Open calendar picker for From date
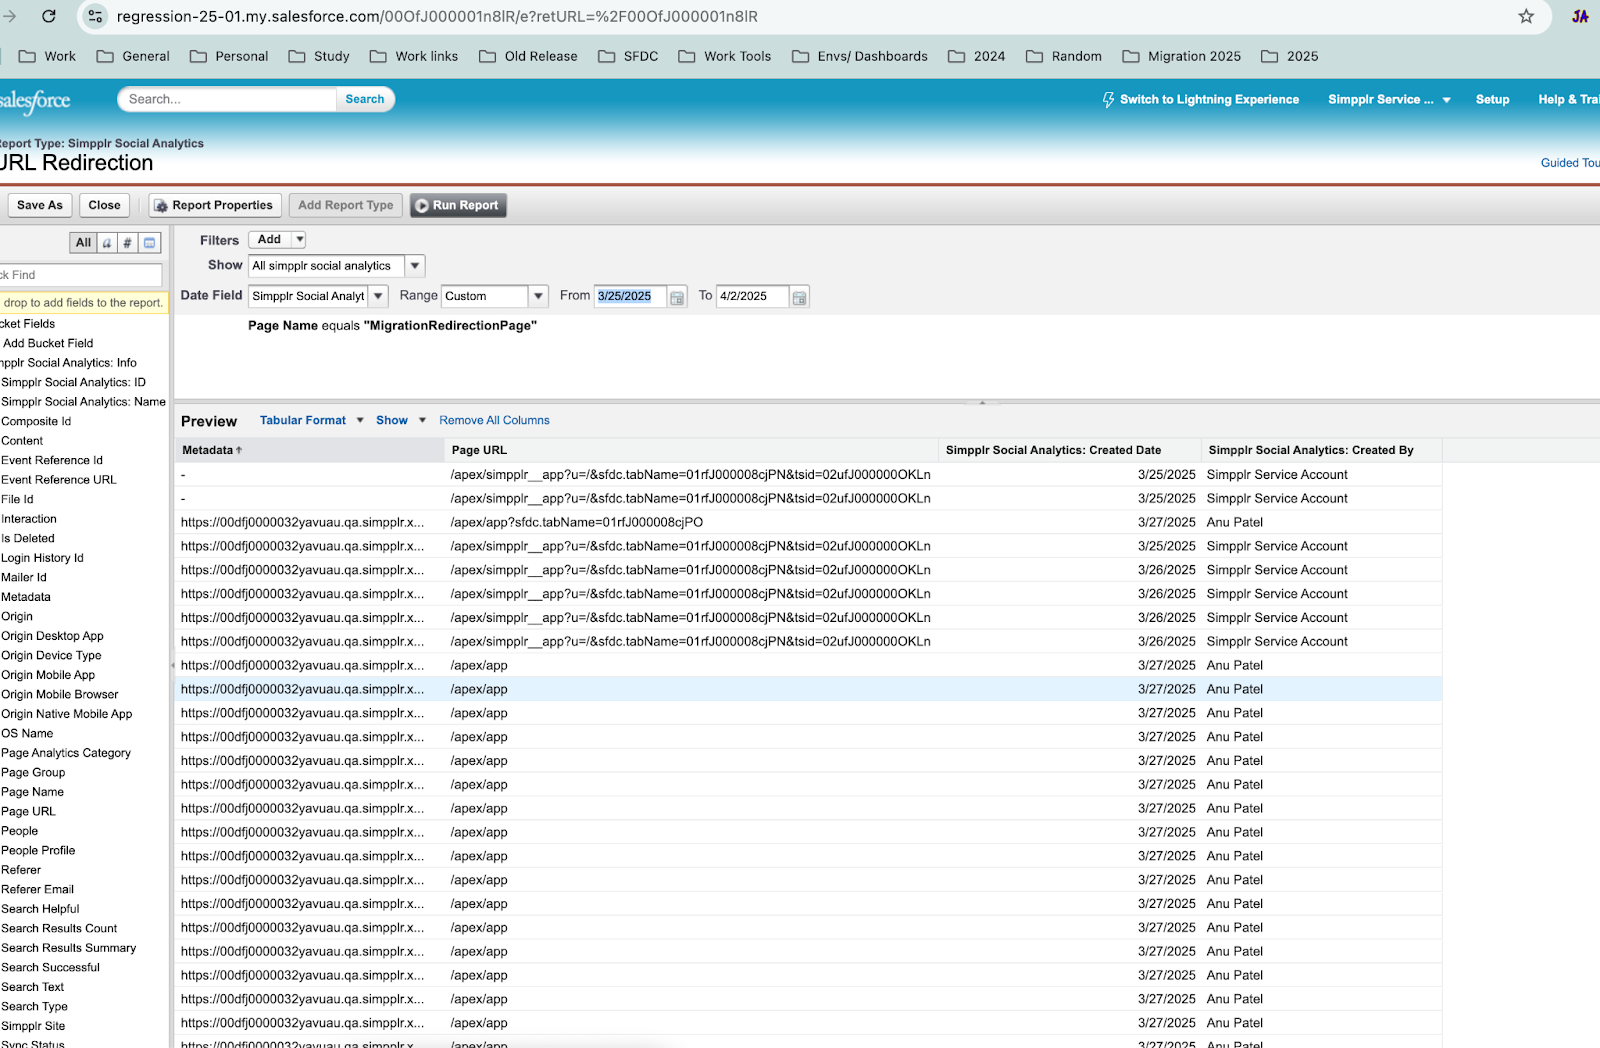 [677, 297]
